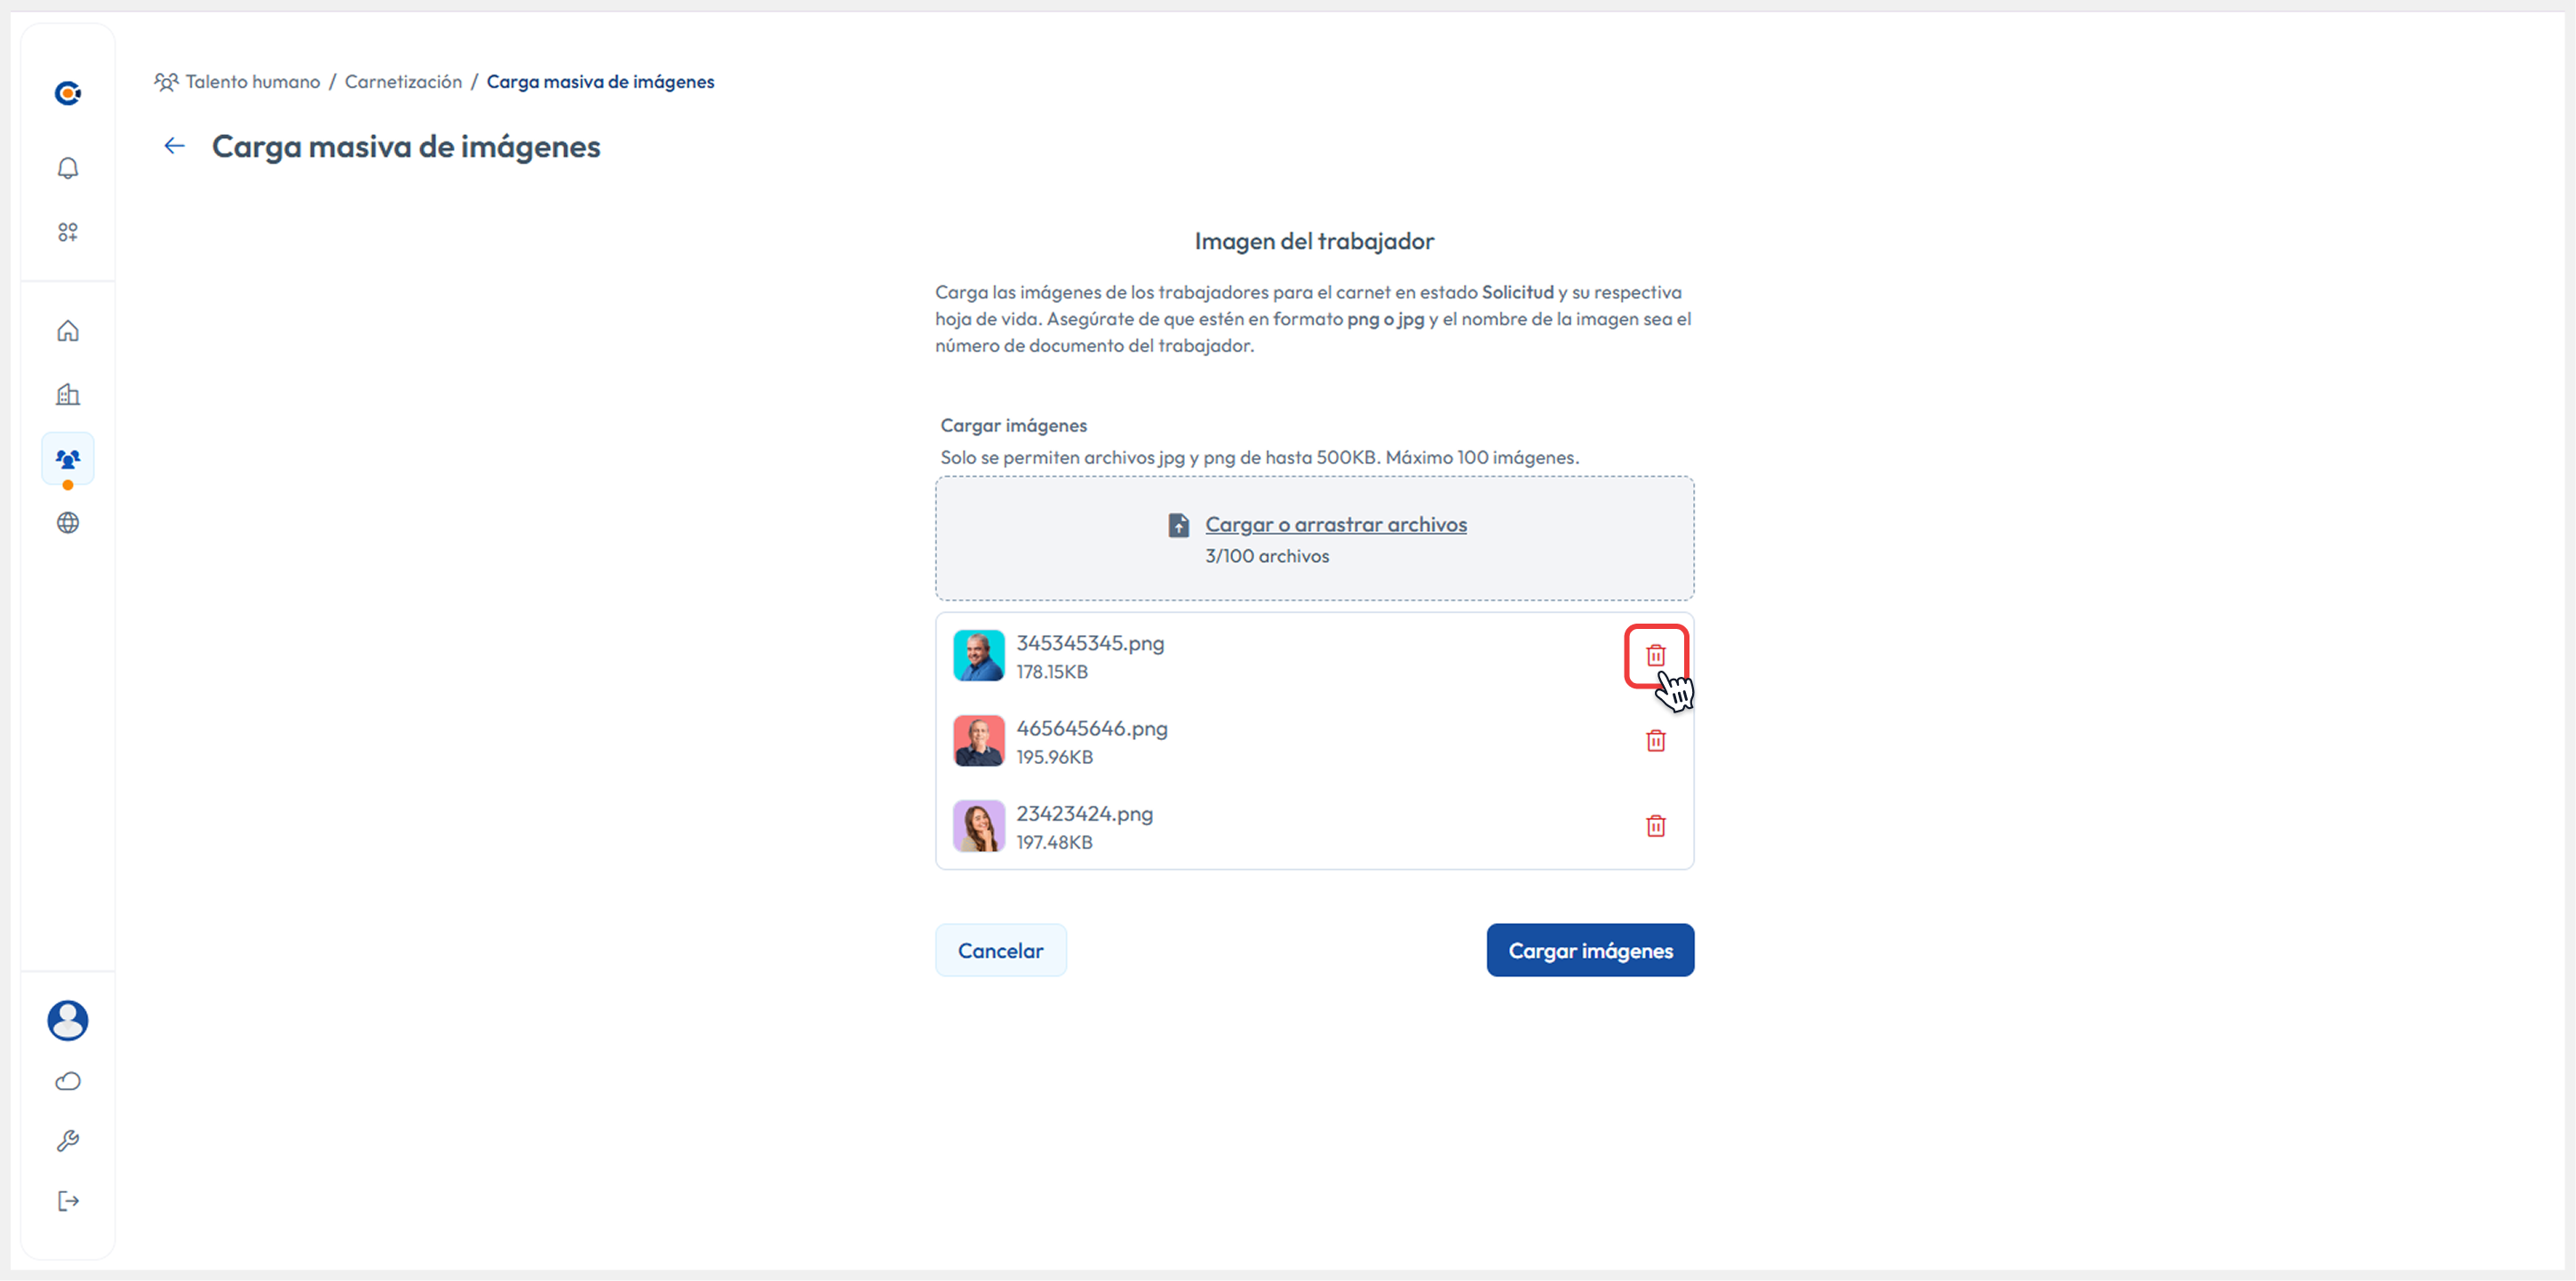Delete the file 23423424.png
This screenshot has width=2576, height=1281.
click(x=1656, y=826)
